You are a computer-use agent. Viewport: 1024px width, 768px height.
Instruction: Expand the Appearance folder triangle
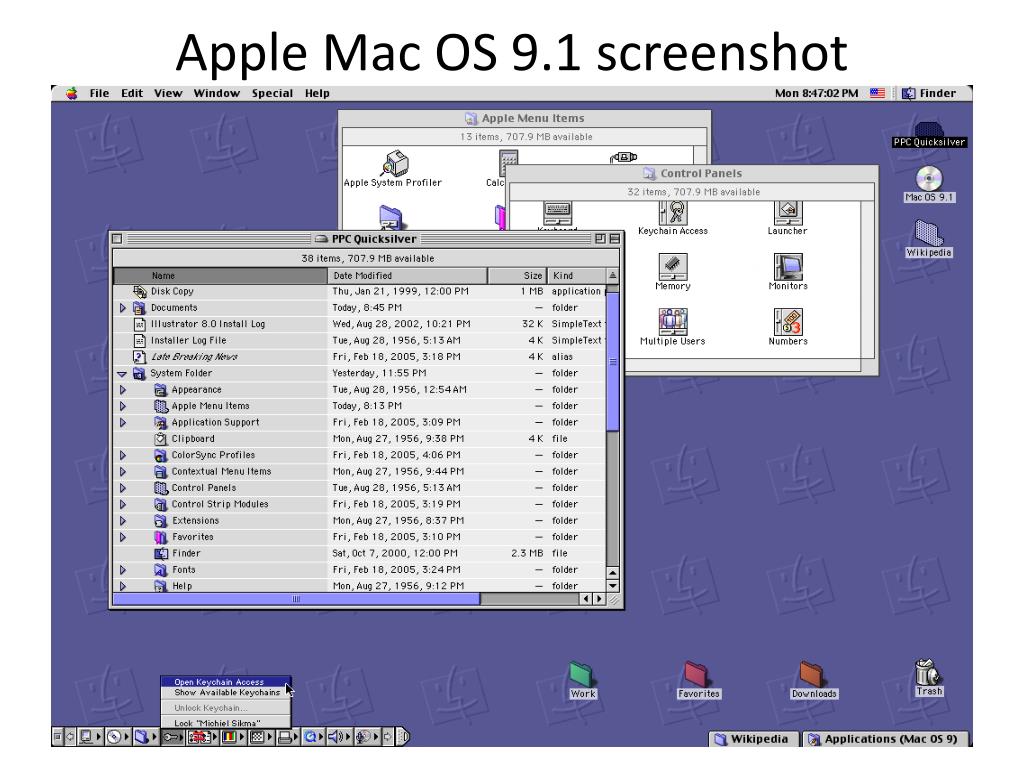coord(122,390)
